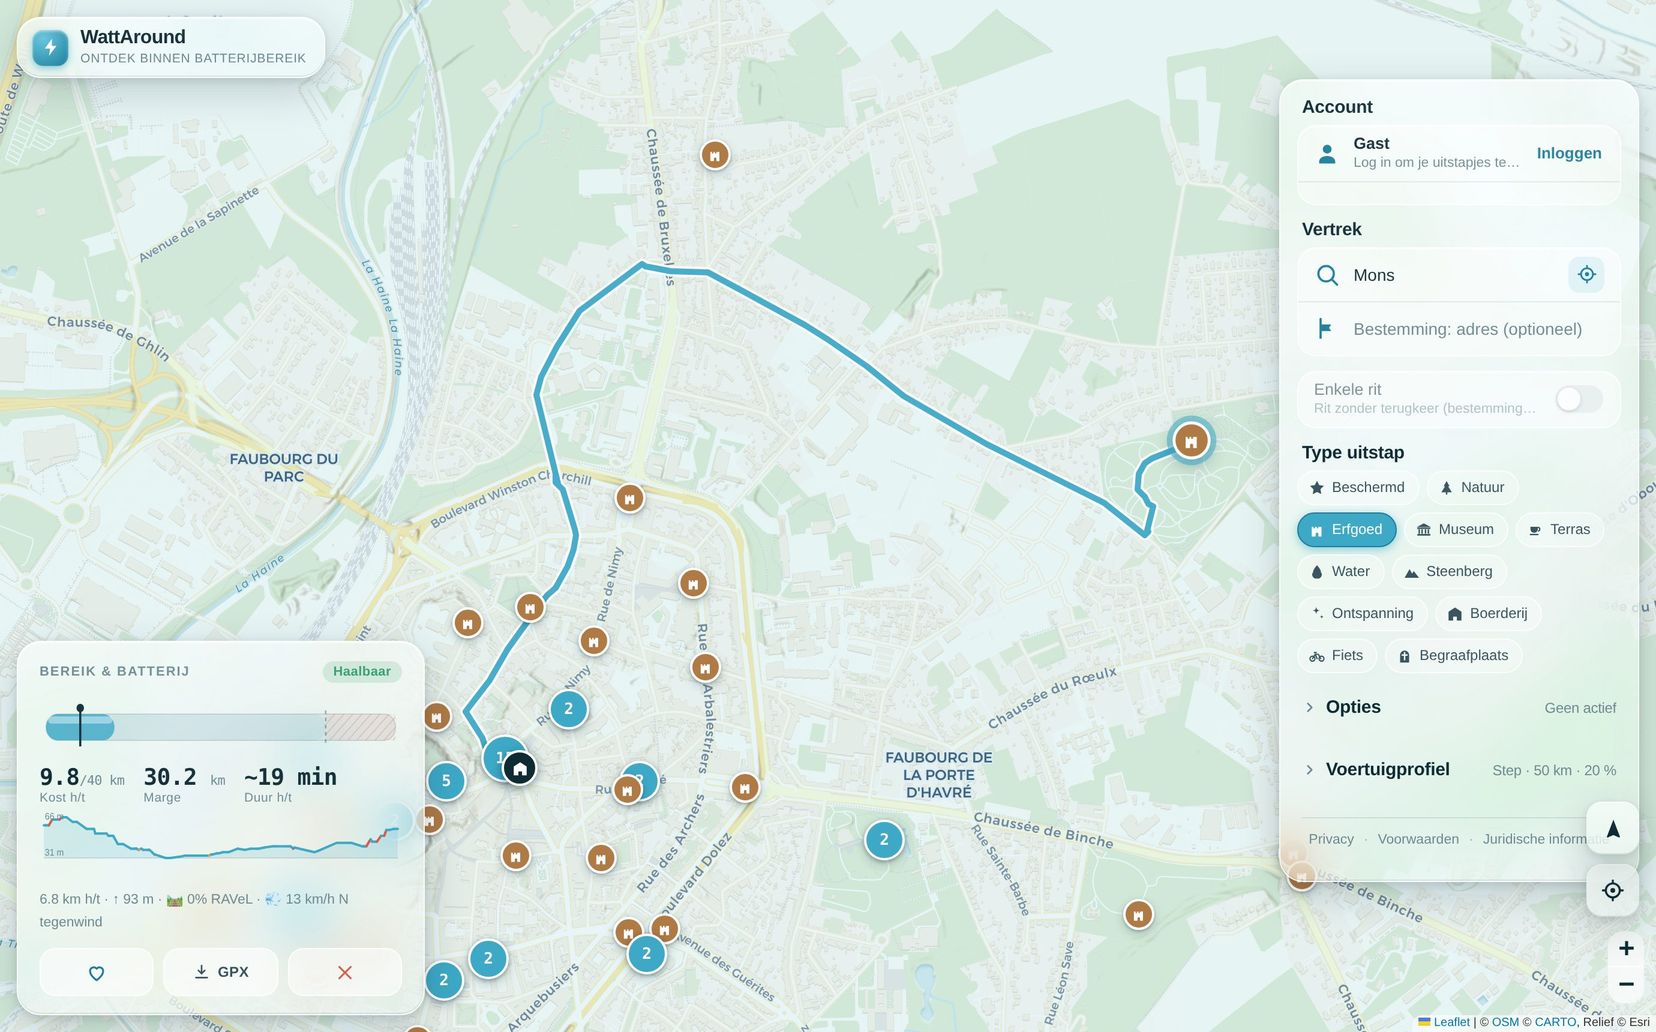Toggle the Water filter chip

tap(1341, 571)
